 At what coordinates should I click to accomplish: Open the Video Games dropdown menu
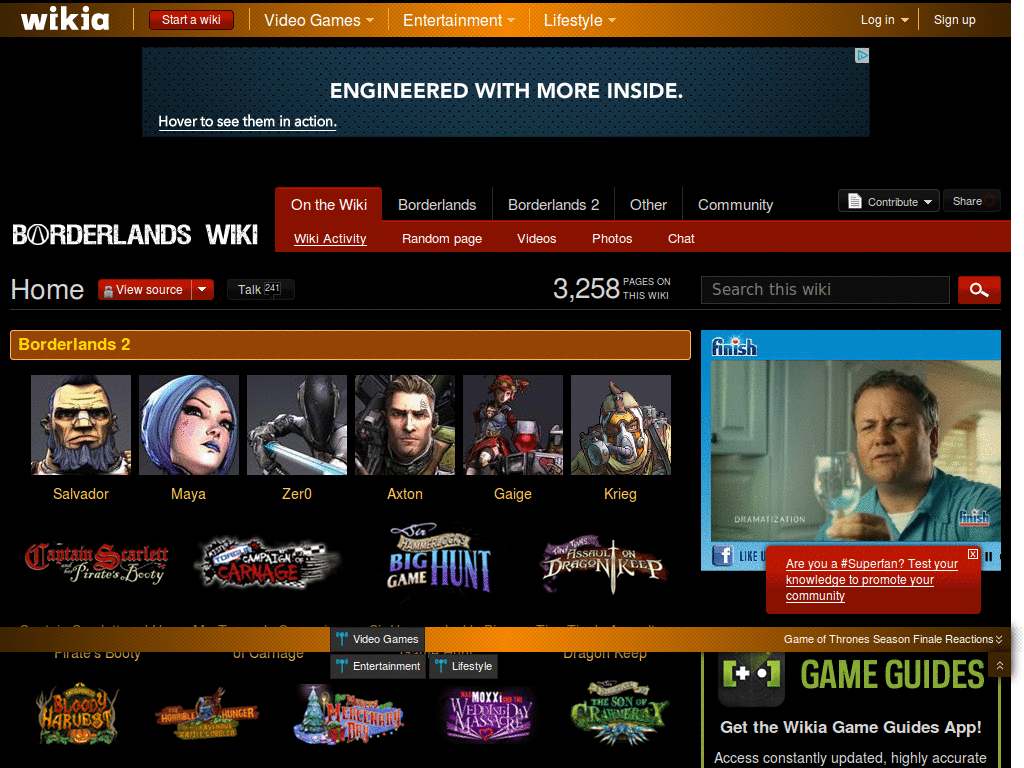pos(319,20)
